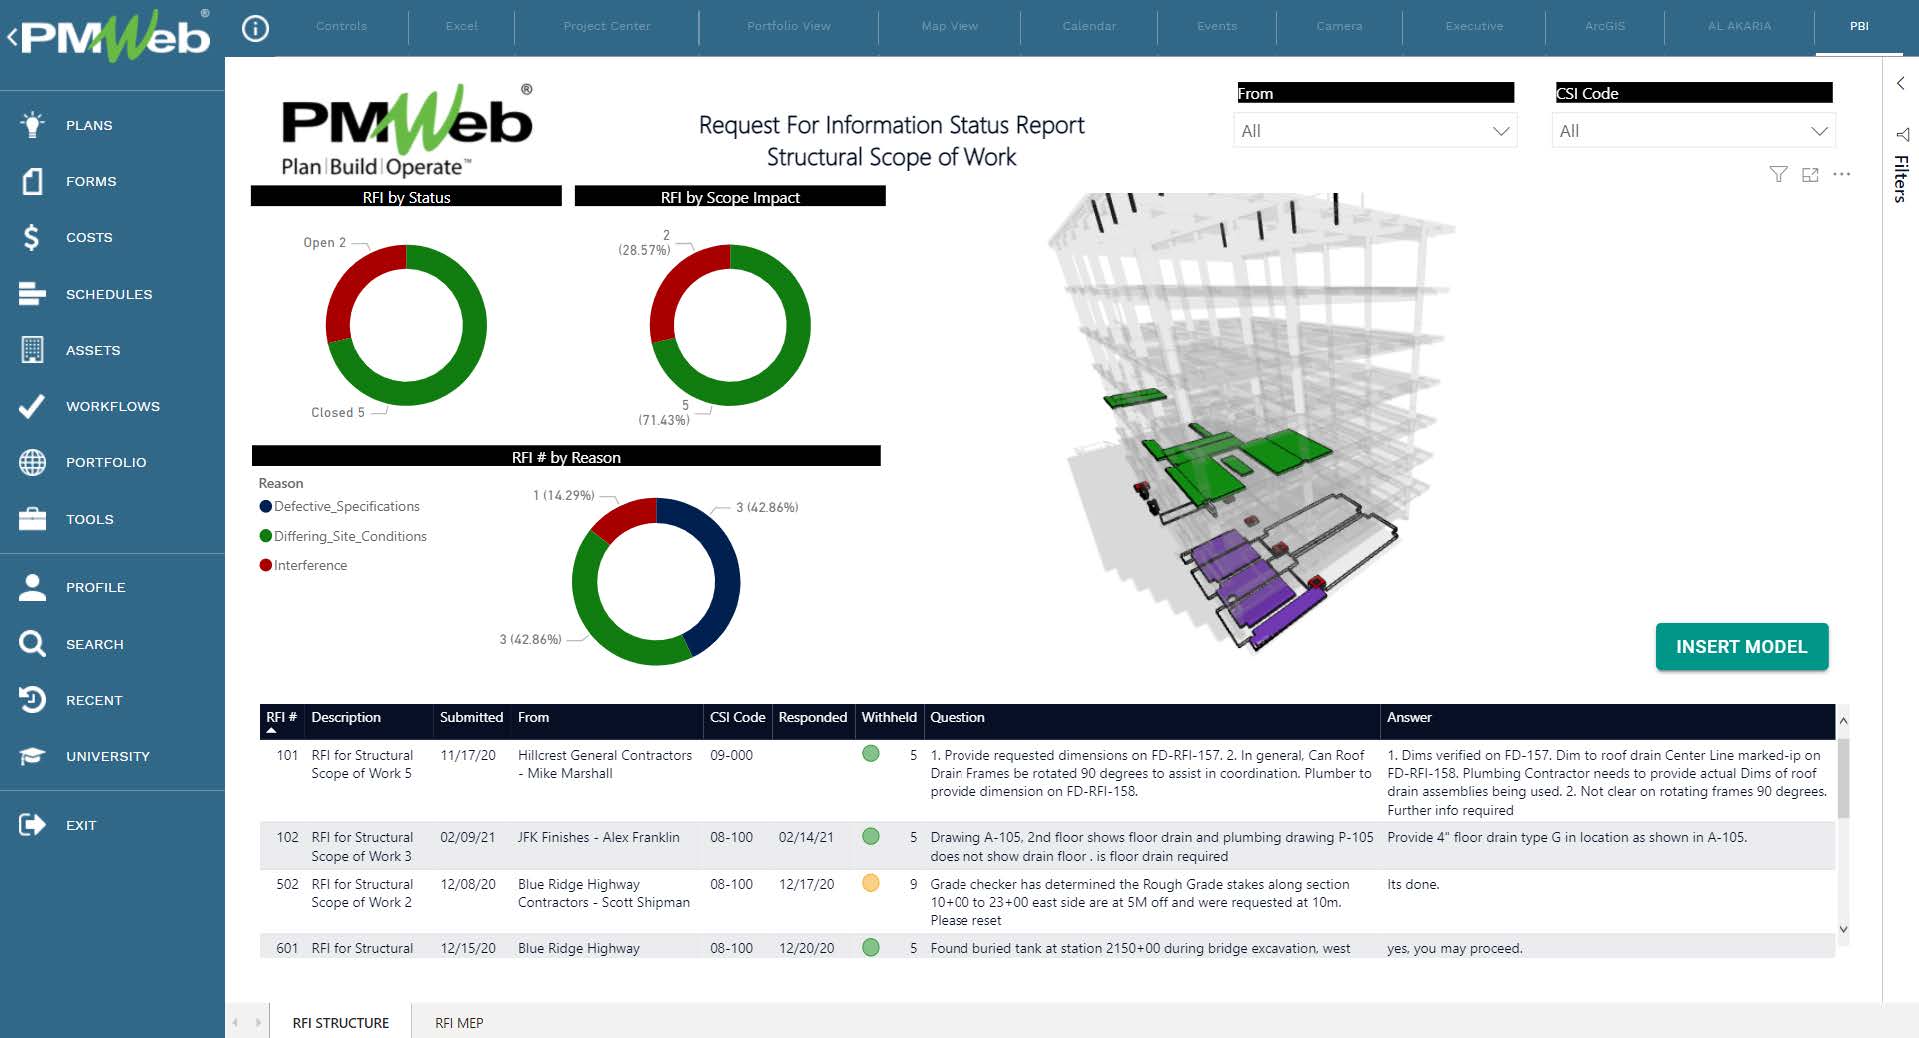The width and height of the screenshot is (1919, 1038).
Task: Click the Schedules bars icon
Action: pyautogui.click(x=32, y=294)
